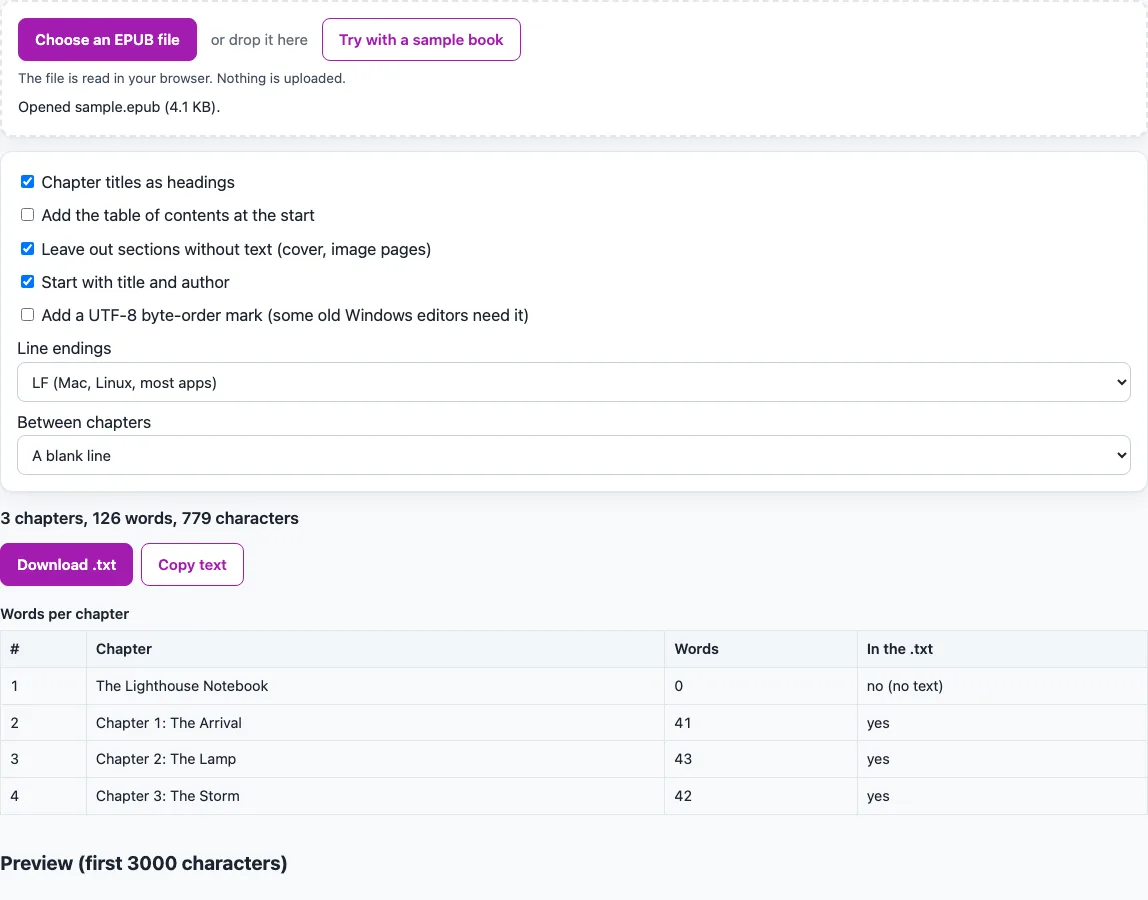Click the In the .txt column header
The width and height of the screenshot is (1148, 900).
tap(1002, 649)
